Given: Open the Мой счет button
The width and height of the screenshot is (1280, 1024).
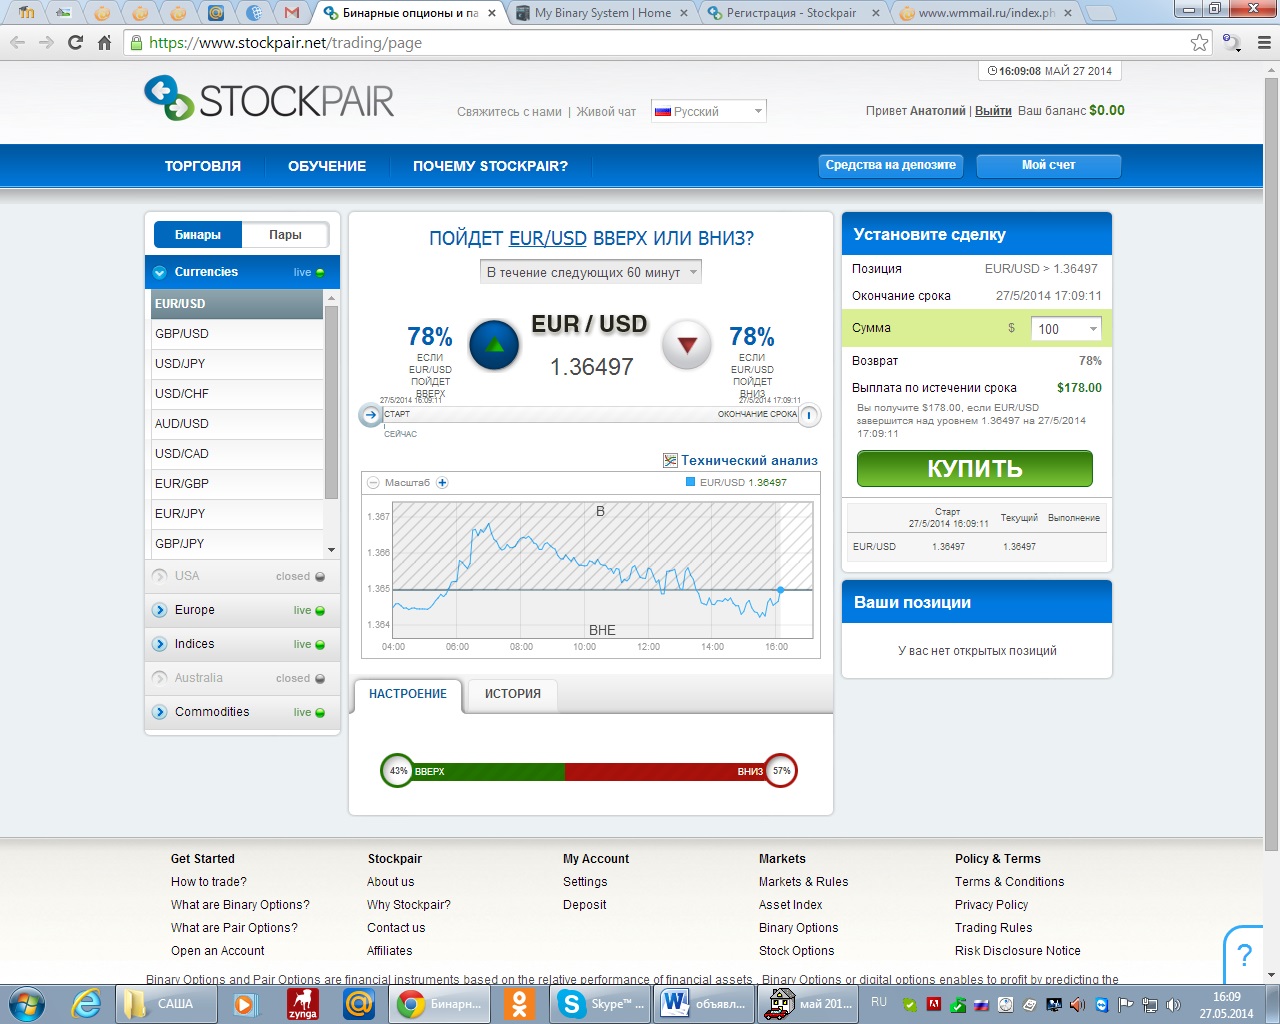Looking at the screenshot, I should (1049, 165).
